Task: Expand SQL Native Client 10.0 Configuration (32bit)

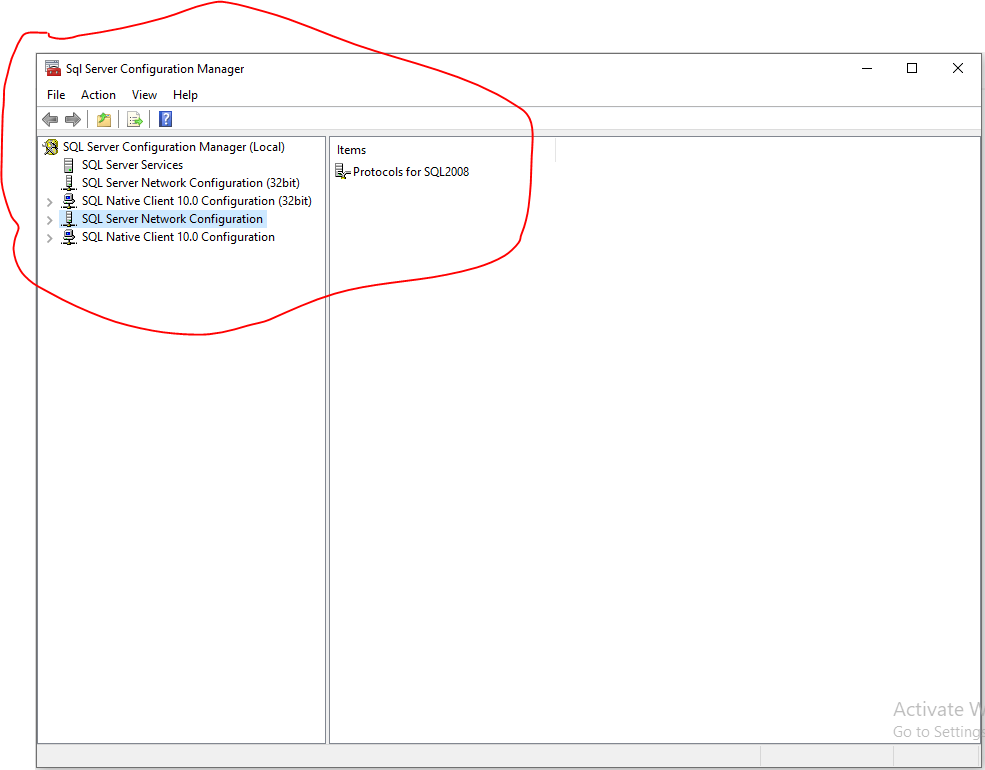Action: pos(50,202)
